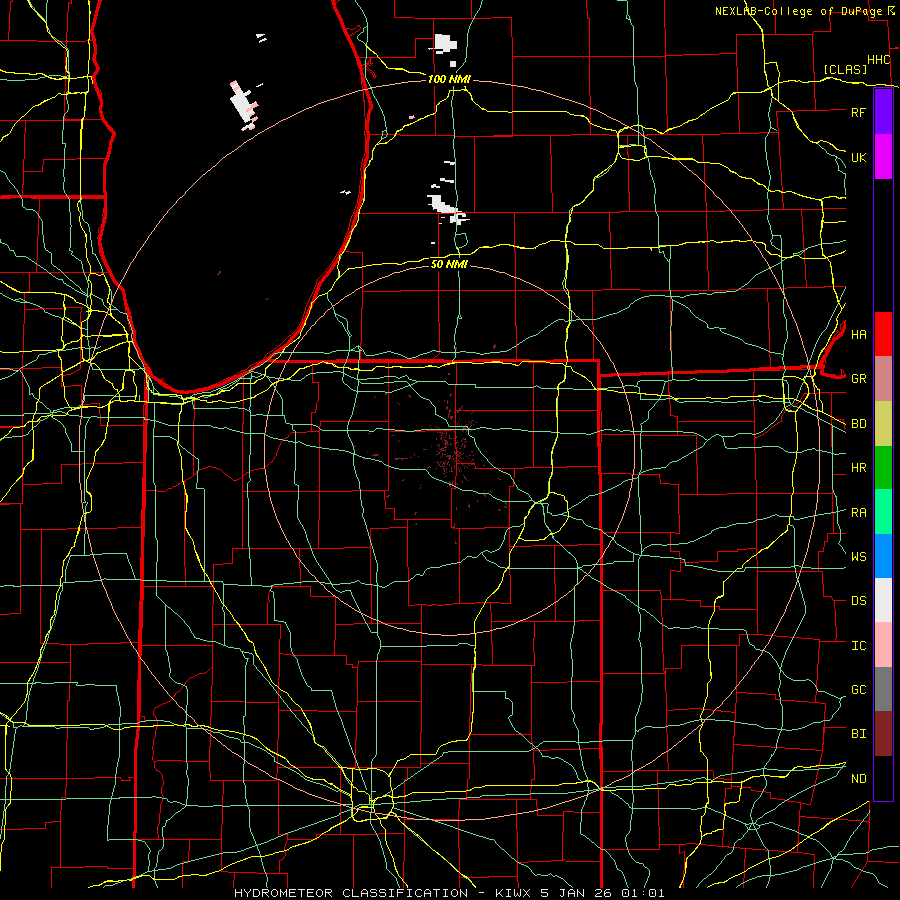The width and height of the screenshot is (900, 900).
Task: Click the HR legend label
Action: coord(858,468)
